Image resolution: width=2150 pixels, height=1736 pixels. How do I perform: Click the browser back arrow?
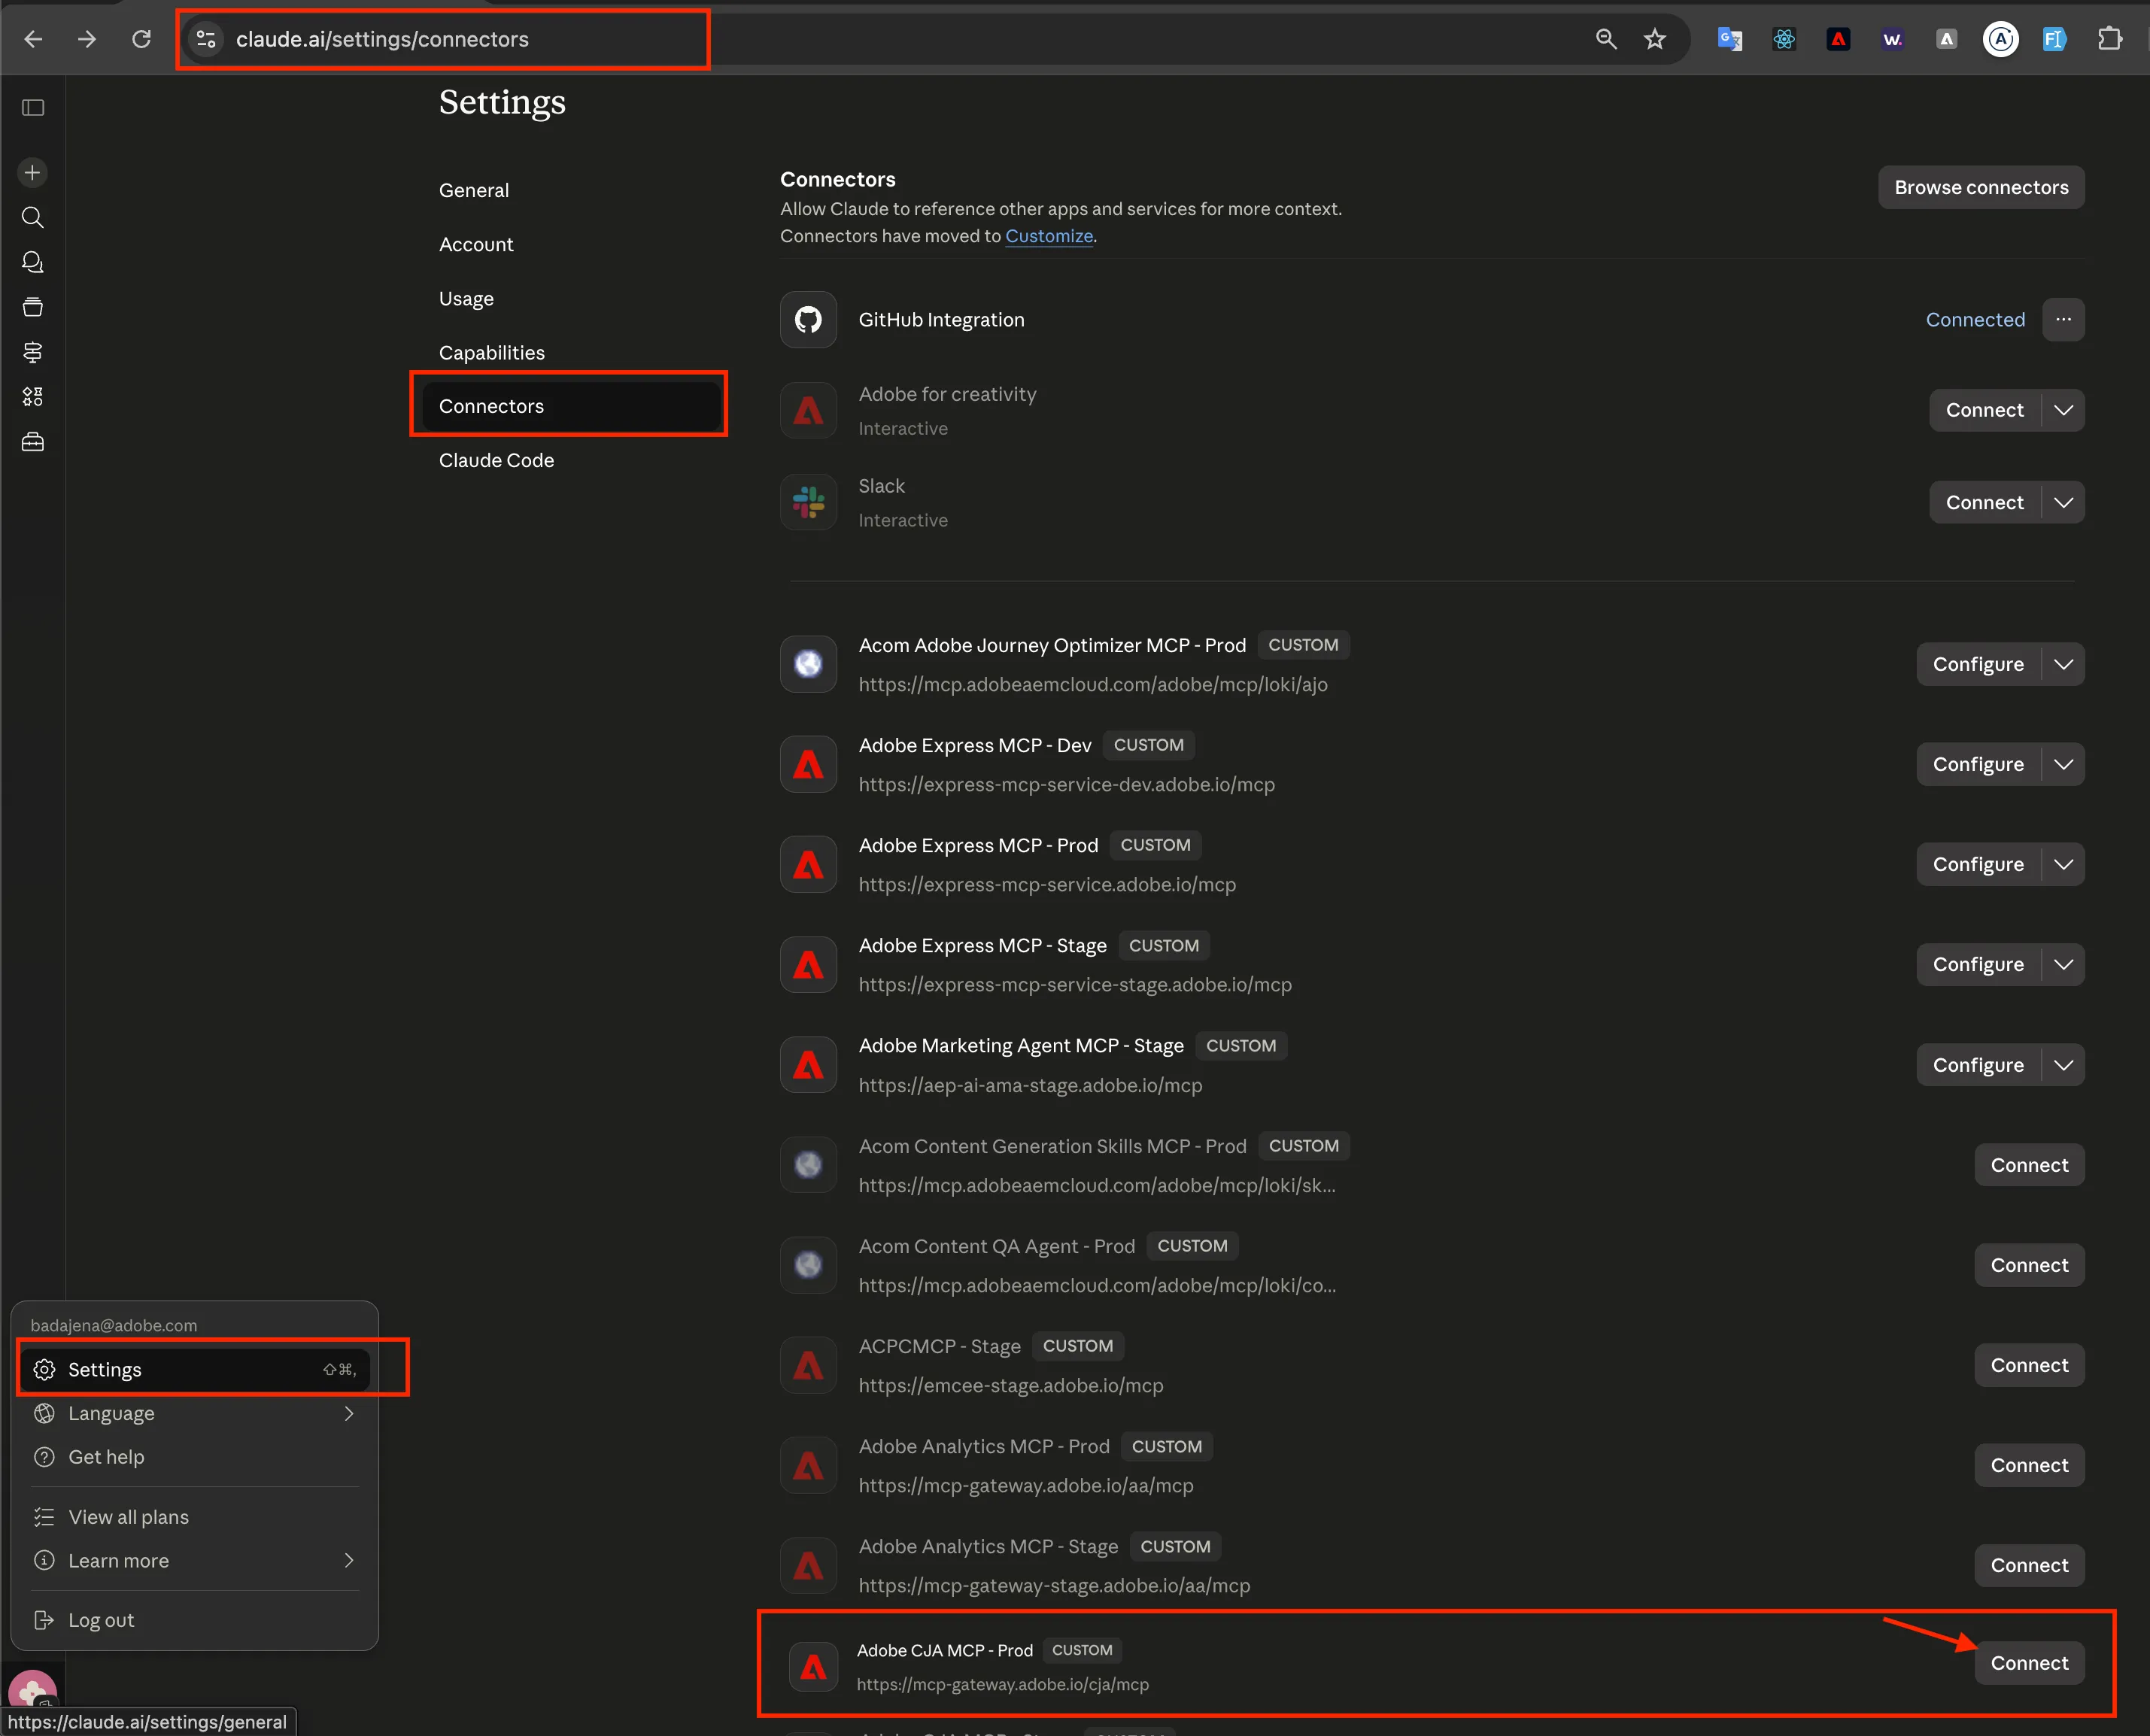(x=33, y=39)
